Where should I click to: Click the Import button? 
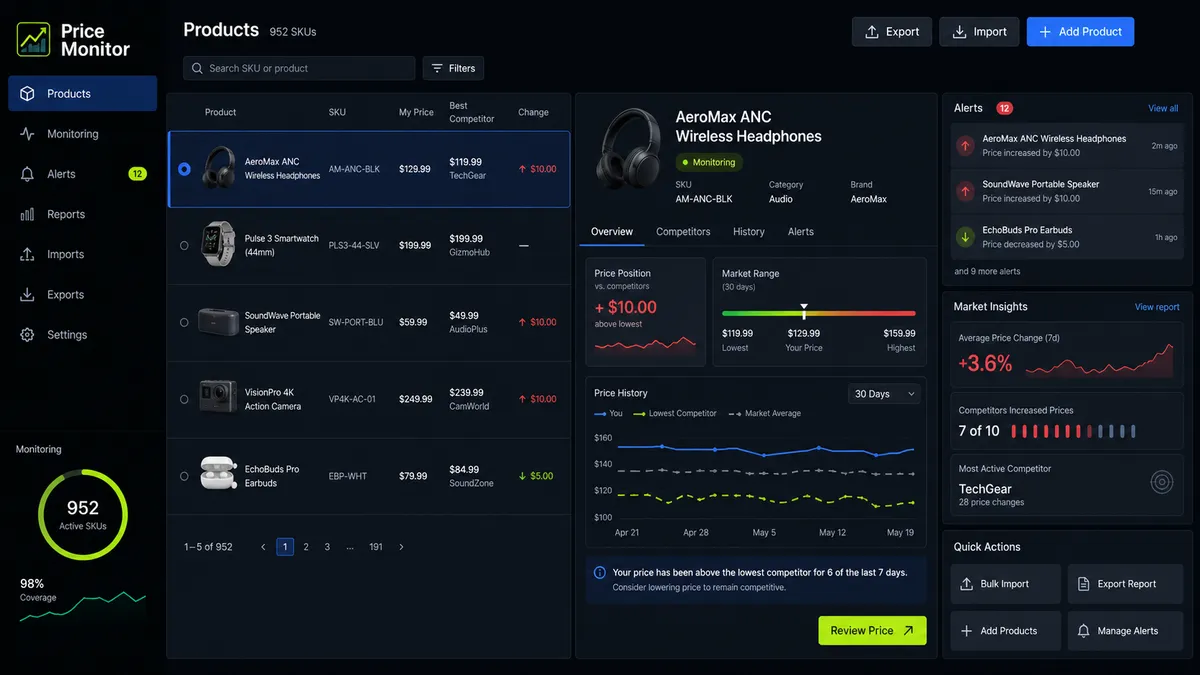pyautogui.click(x=979, y=31)
